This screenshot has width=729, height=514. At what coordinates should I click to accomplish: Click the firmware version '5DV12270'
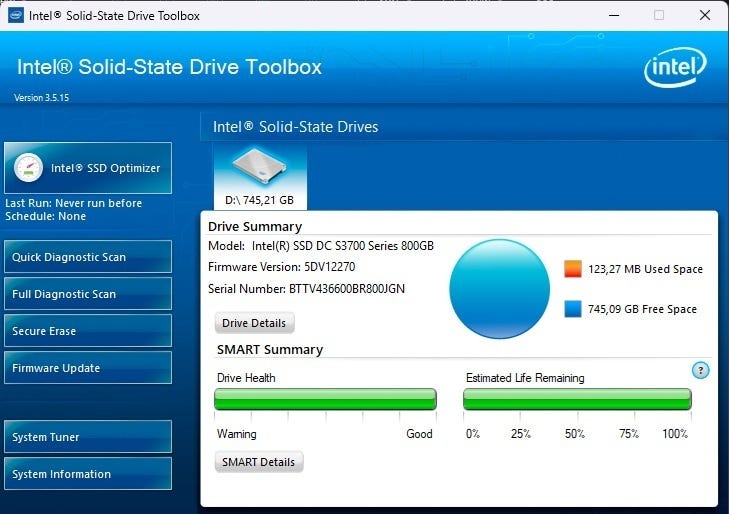click(330, 267)
